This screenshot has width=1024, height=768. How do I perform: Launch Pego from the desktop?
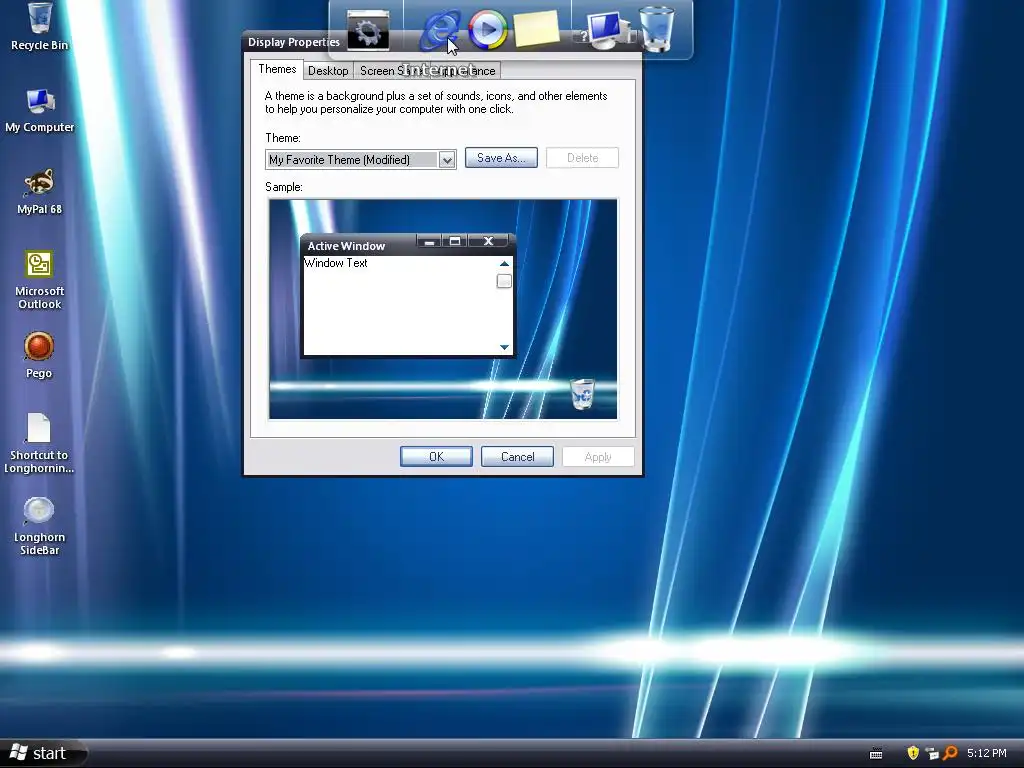[39, 355]
